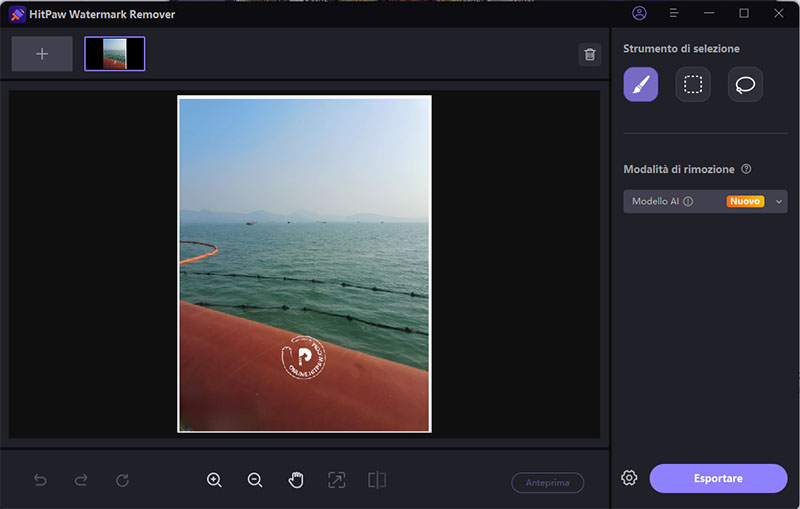Click the redo arrow icon
The width and height of the screenshot is (800, 509).
pyautogui.click(x=81, y=480)
